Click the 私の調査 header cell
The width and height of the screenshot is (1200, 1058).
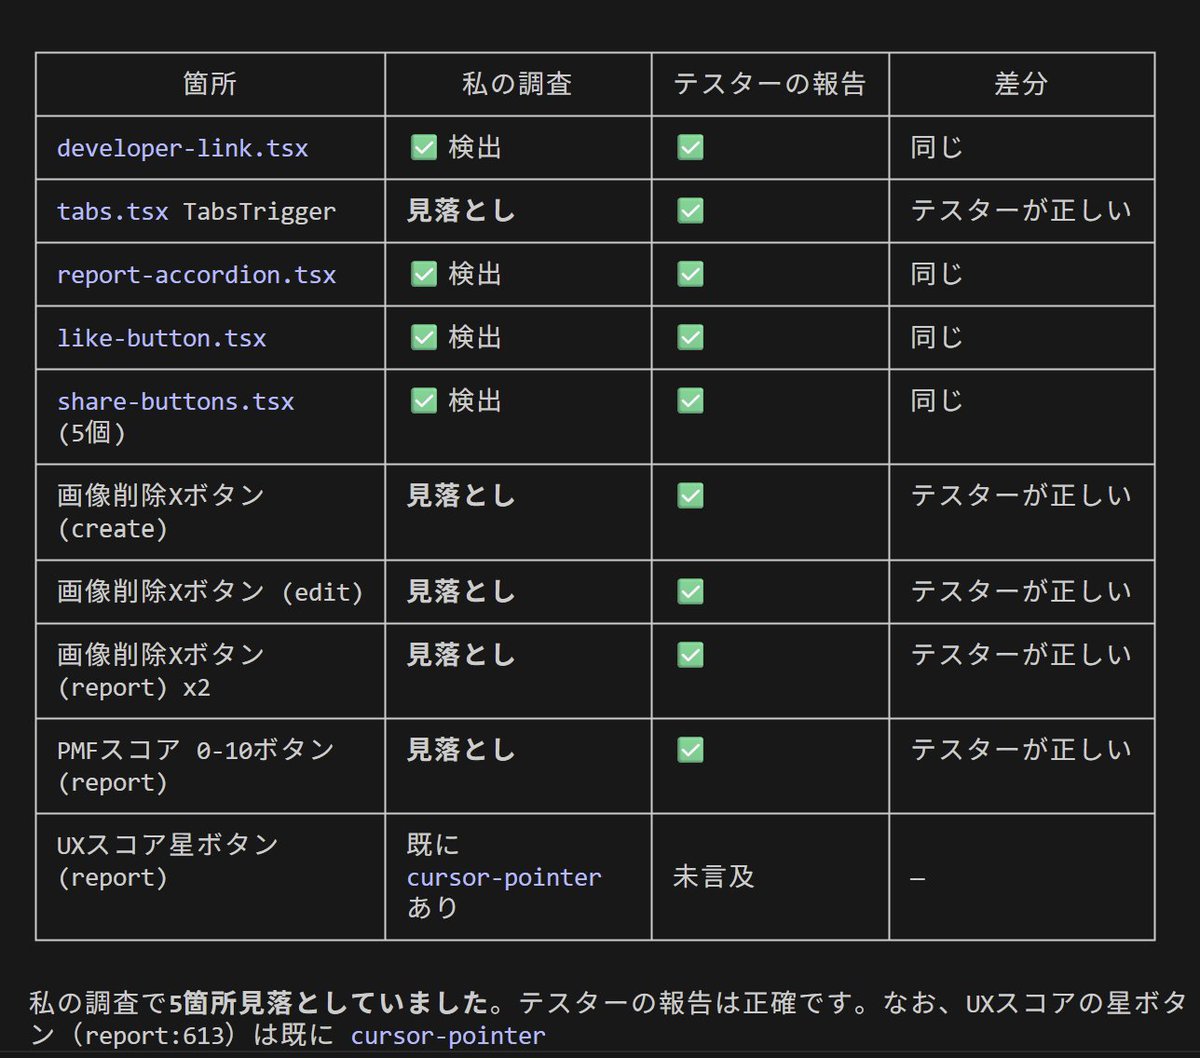(517, 84)
